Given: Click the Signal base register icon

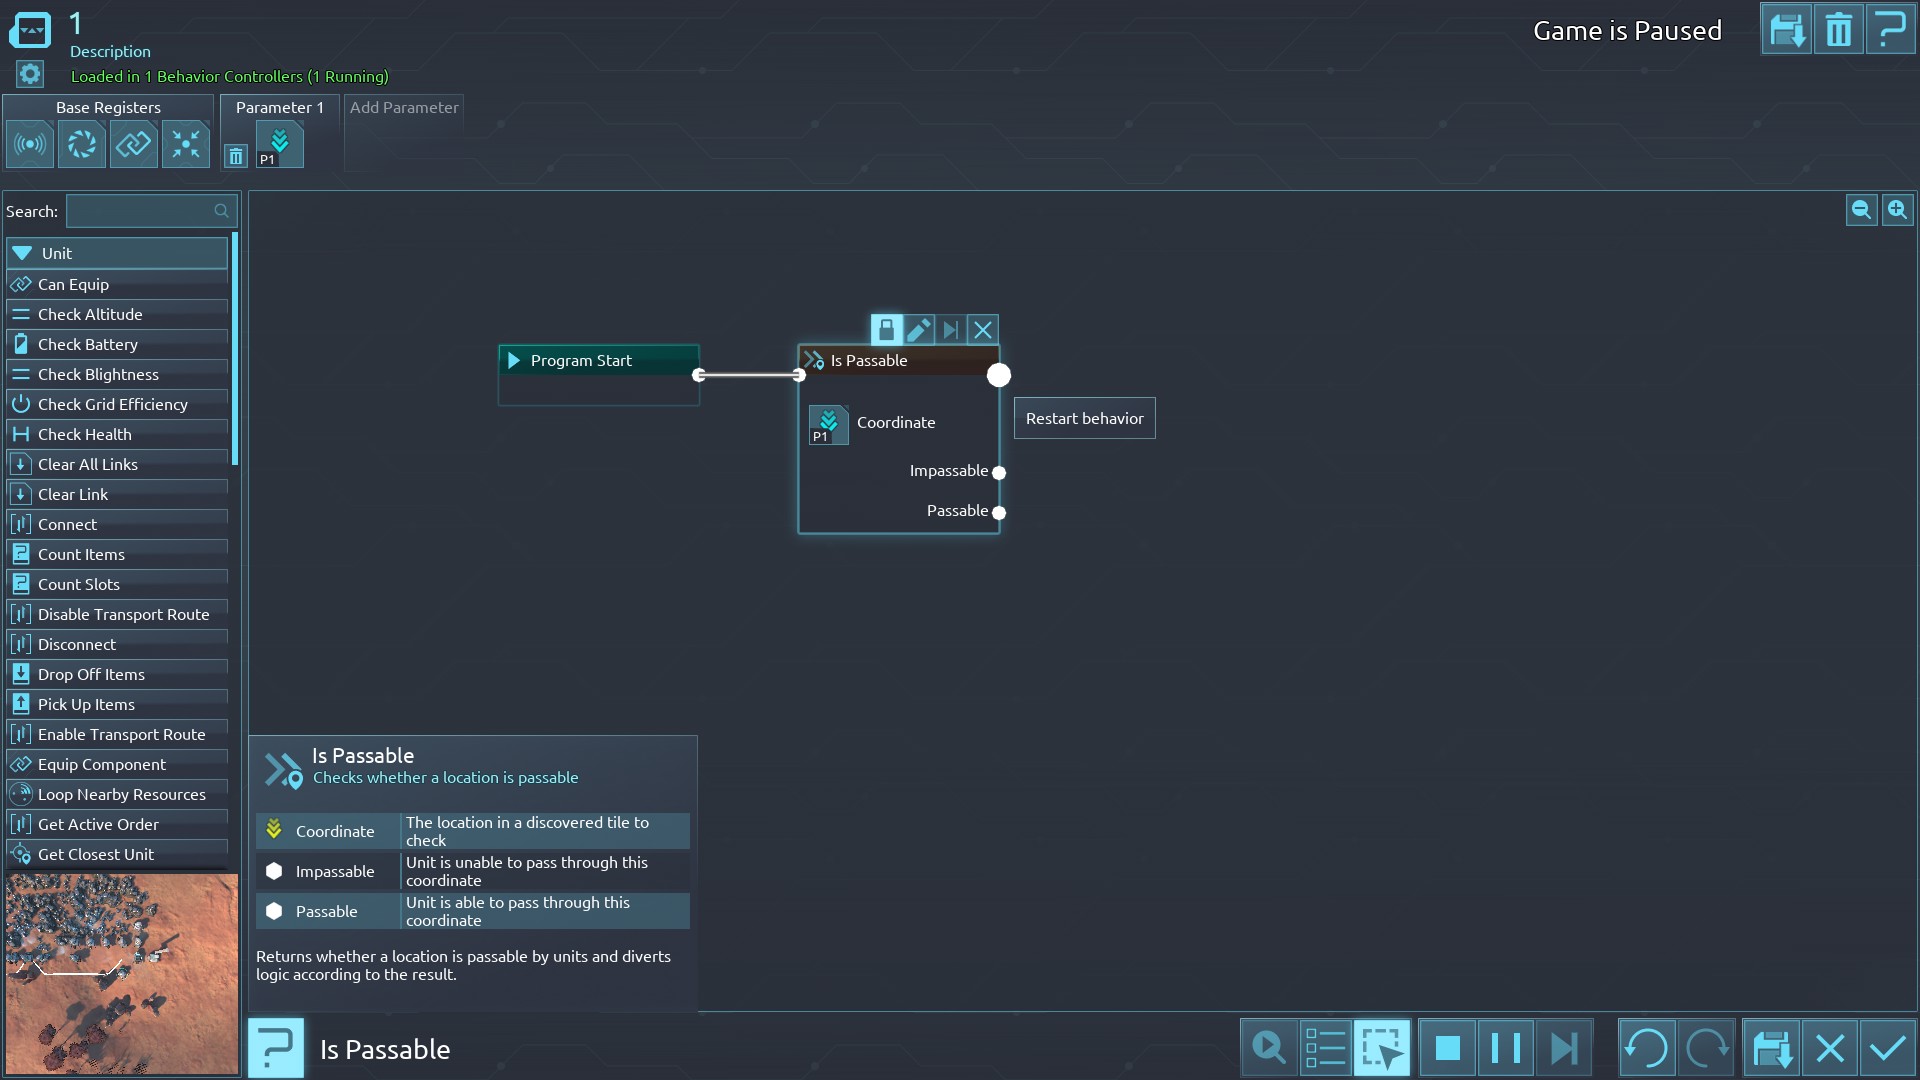Looking at the screenshot, I should (30, 145).
